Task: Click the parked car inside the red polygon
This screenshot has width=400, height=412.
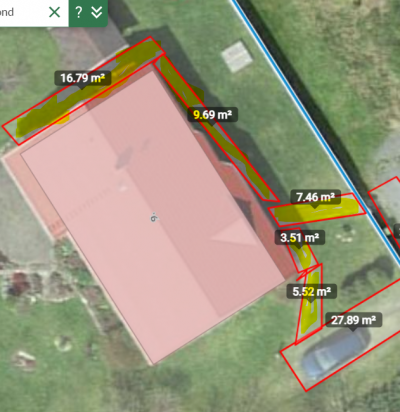Action: (334, 355)
